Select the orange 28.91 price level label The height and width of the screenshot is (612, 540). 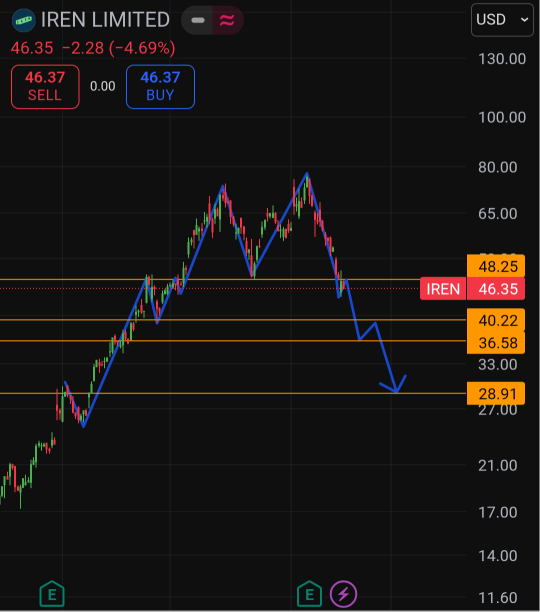496,393
